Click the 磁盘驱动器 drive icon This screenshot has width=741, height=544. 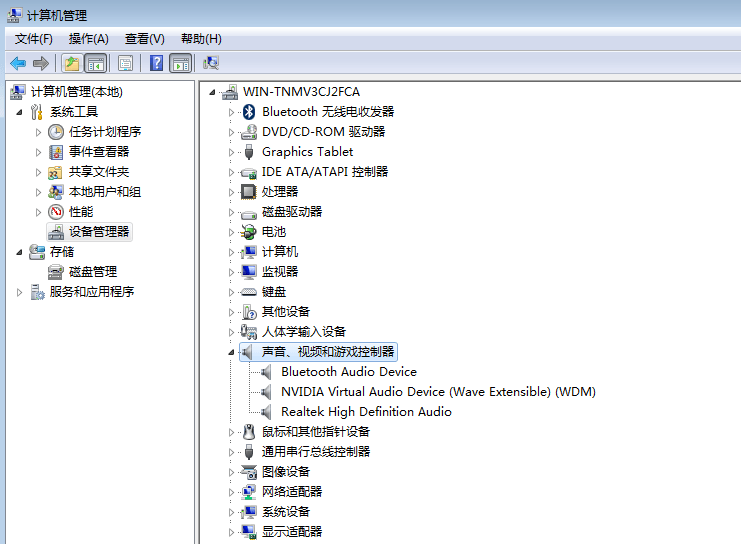tap(249, 213)
